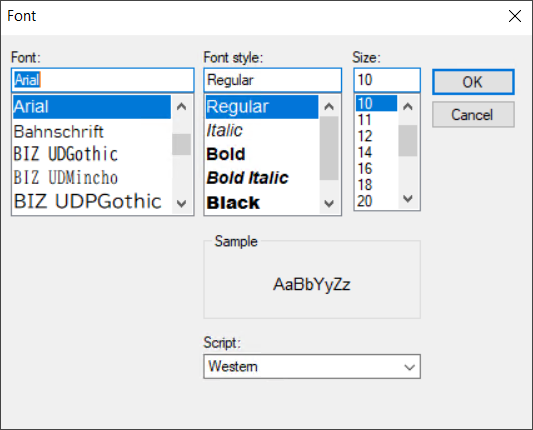The height and width of the screenshot is (430, 533).
Task: Select size 12 in list
Action: pyautogui.click(x=376, y=136)
